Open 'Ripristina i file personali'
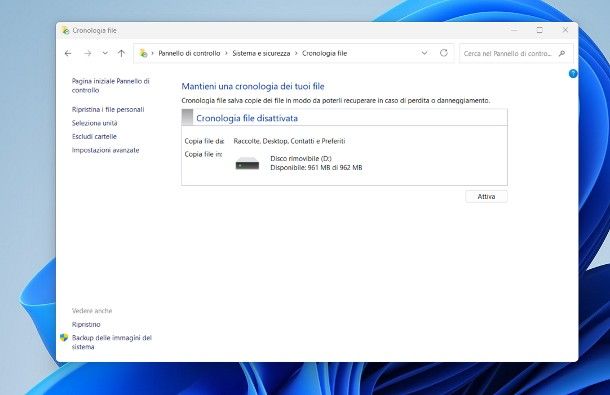The width and height of the screenshot is (610, 395). click(108, 110)
